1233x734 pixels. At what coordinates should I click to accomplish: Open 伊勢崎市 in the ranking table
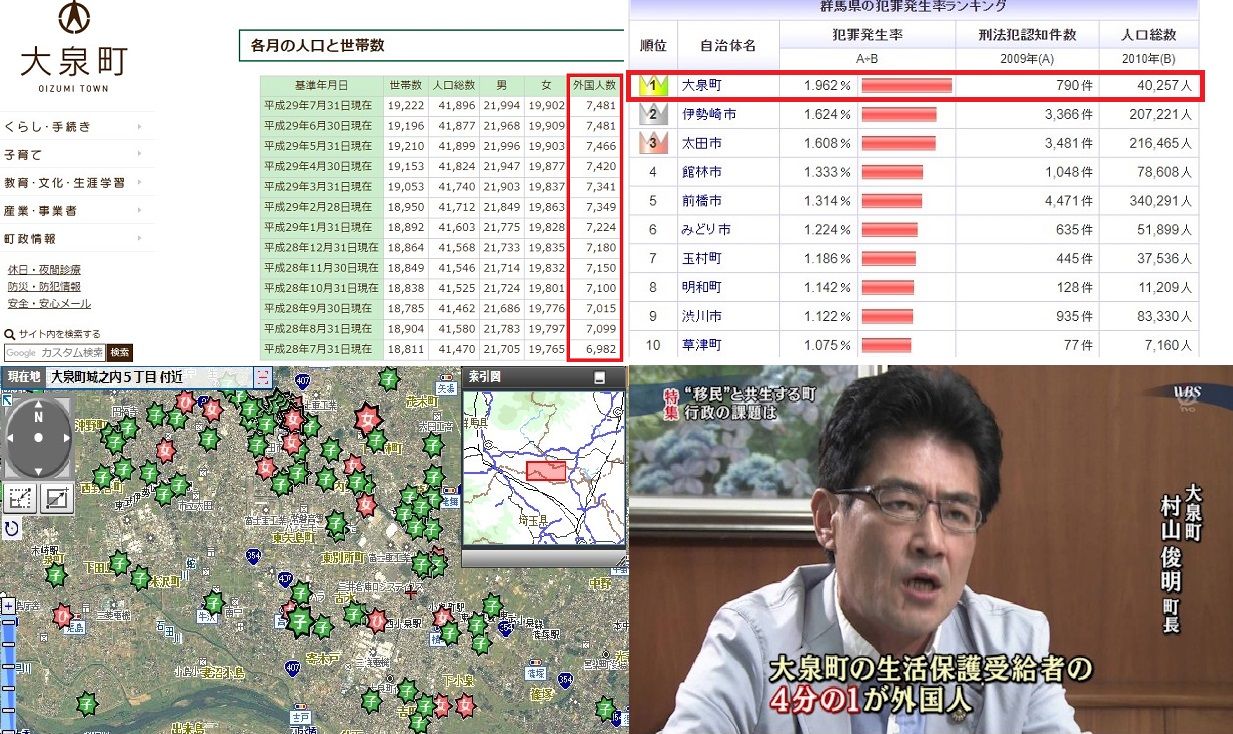coord(708,115)
